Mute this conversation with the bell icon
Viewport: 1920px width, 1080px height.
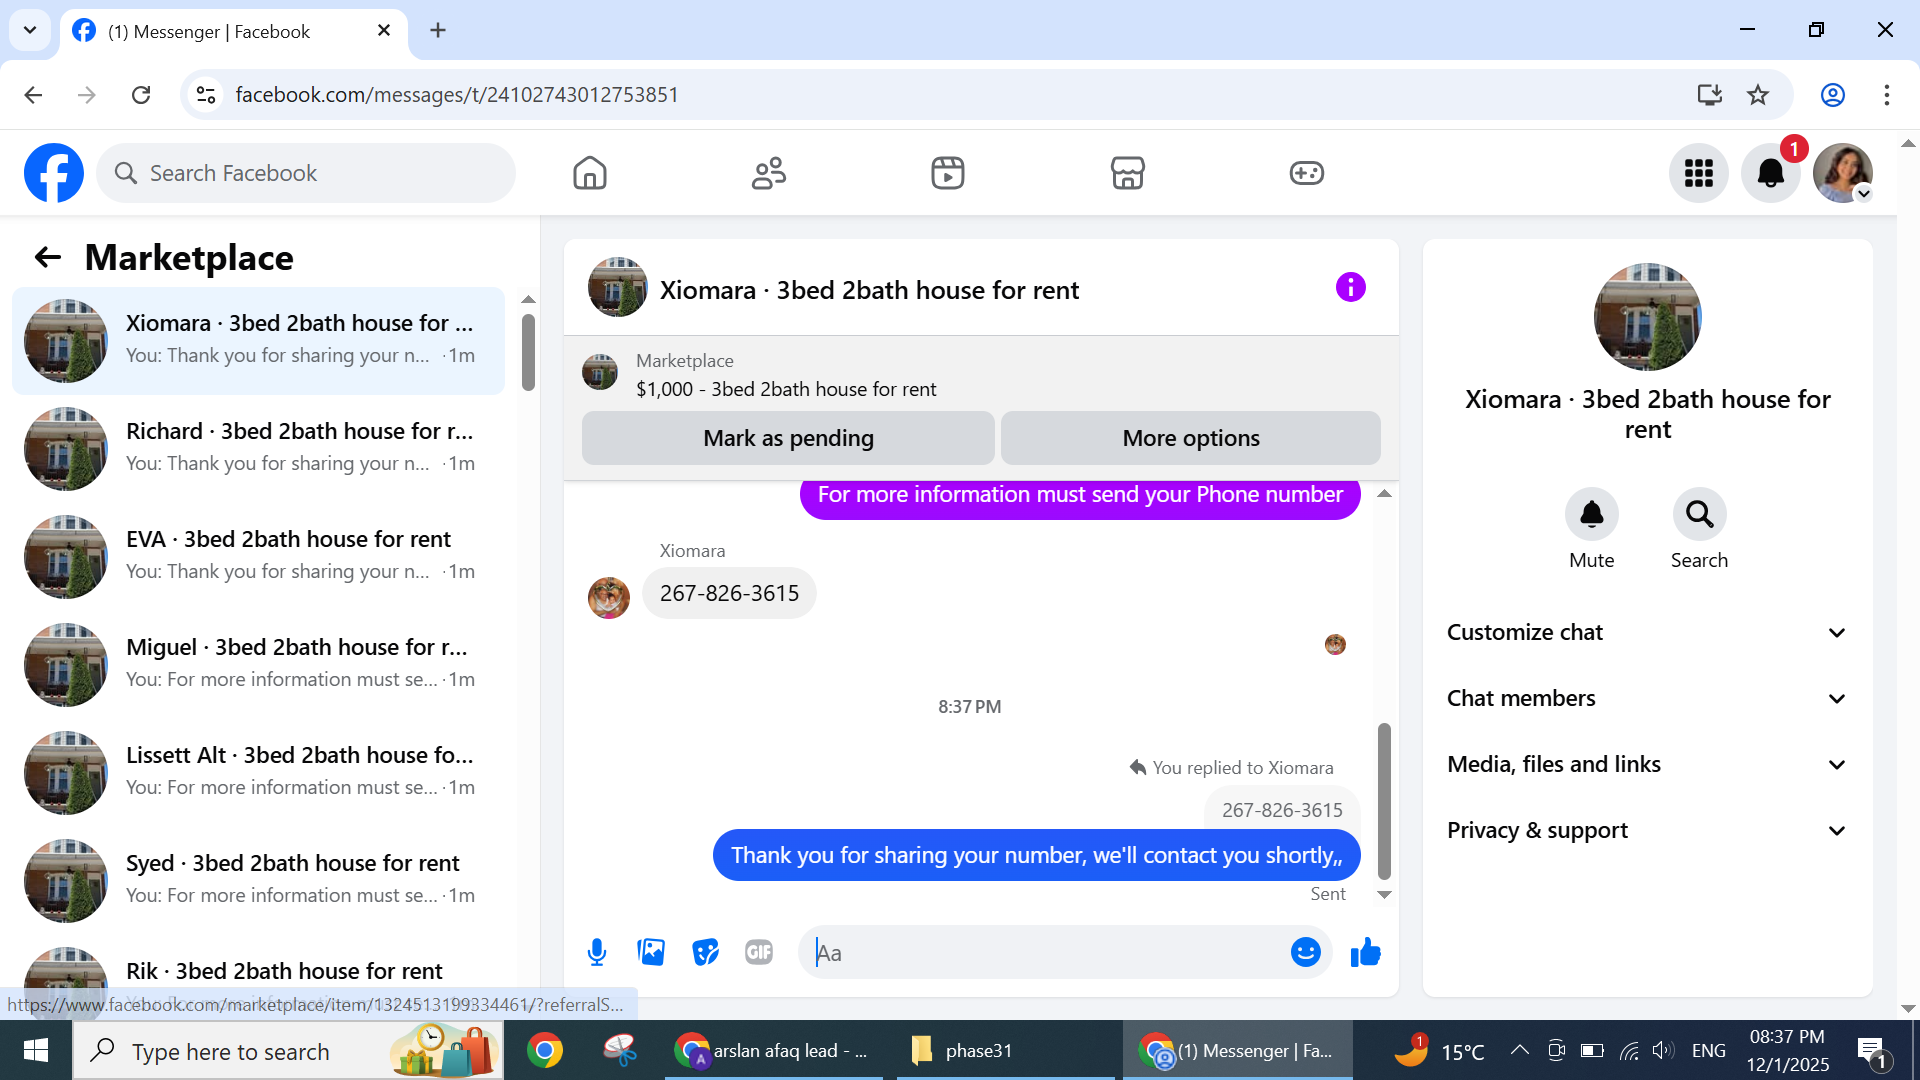(x=1591, y=514)
